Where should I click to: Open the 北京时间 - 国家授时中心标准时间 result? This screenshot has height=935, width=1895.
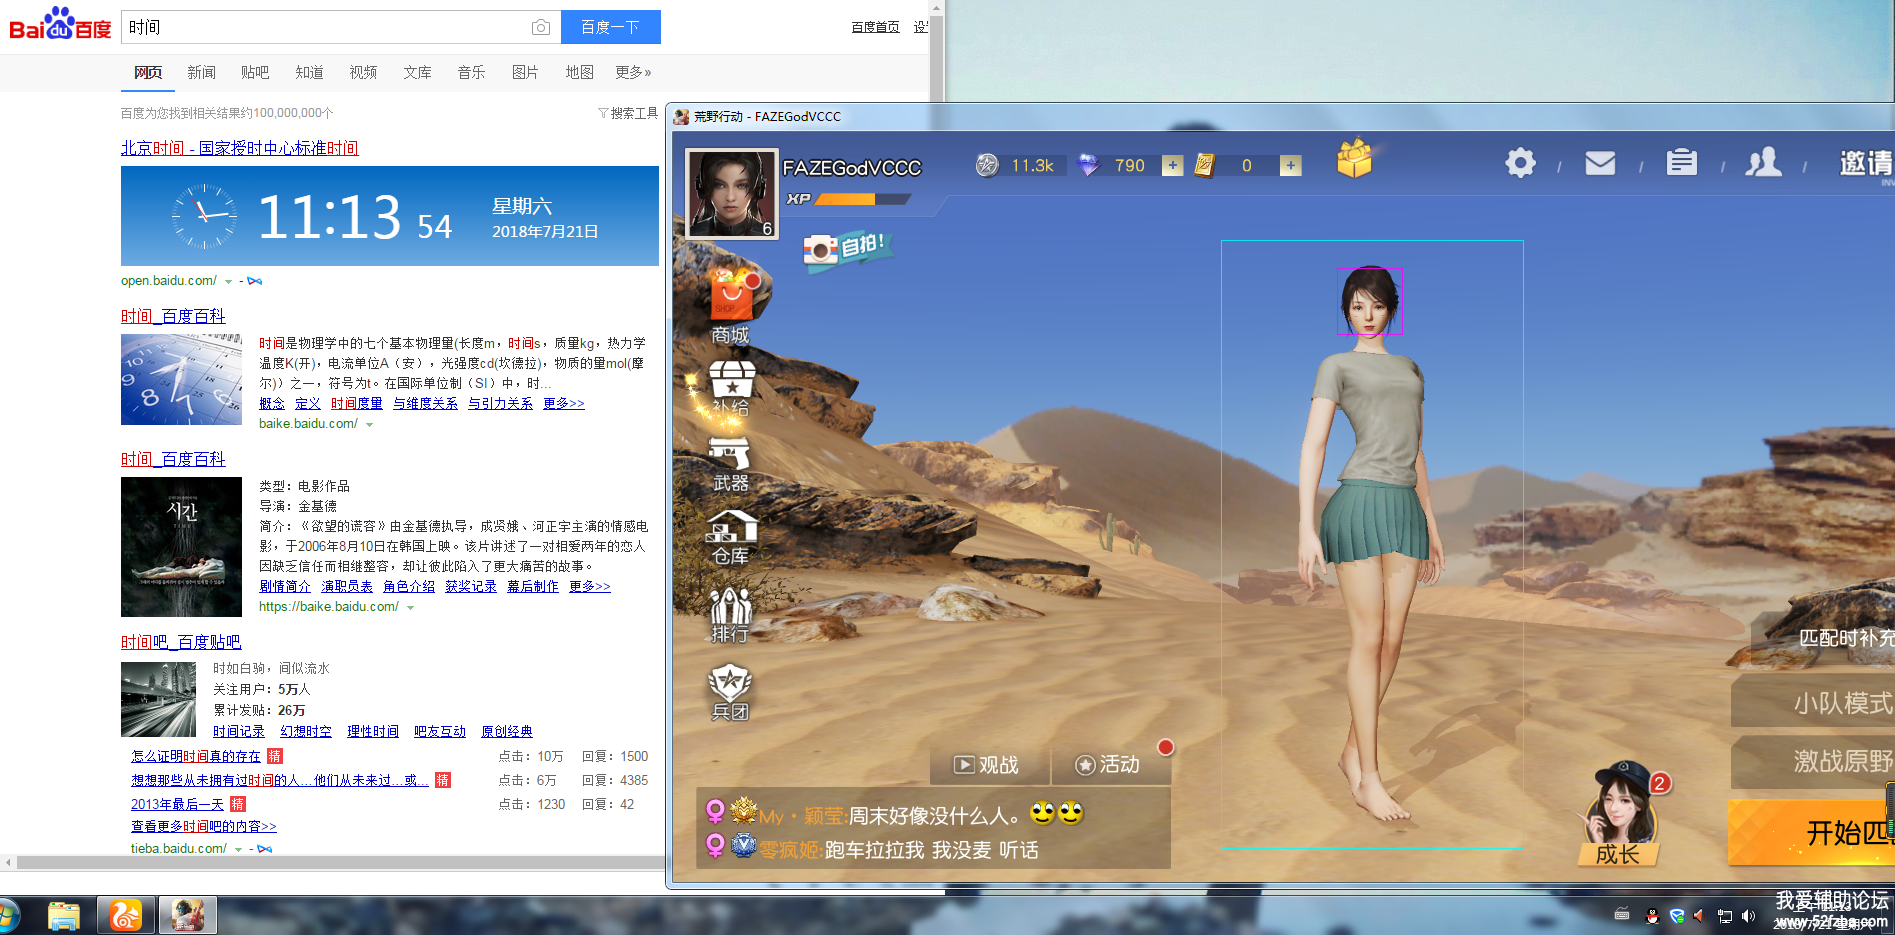(239, 148)
